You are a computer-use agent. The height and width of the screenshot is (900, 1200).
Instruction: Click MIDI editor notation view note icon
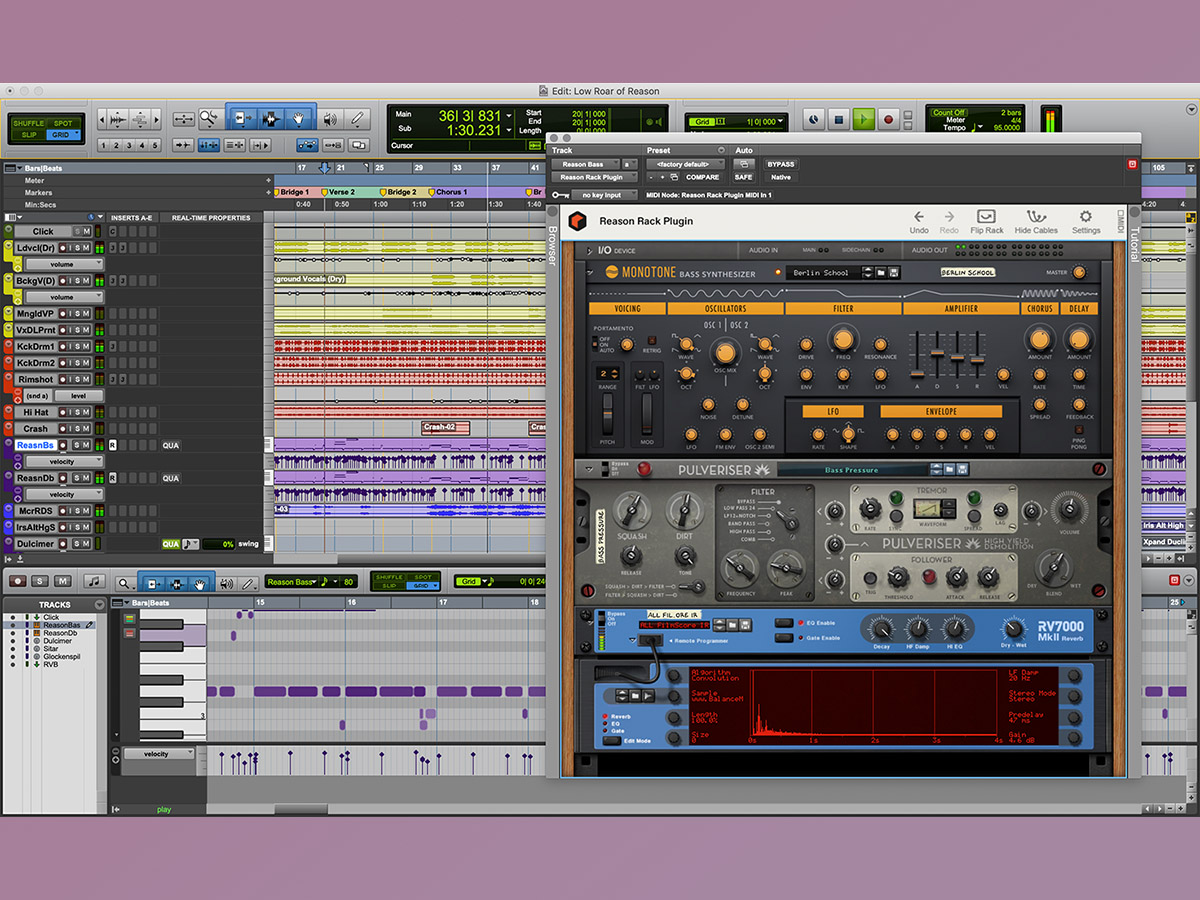point(94,581)
